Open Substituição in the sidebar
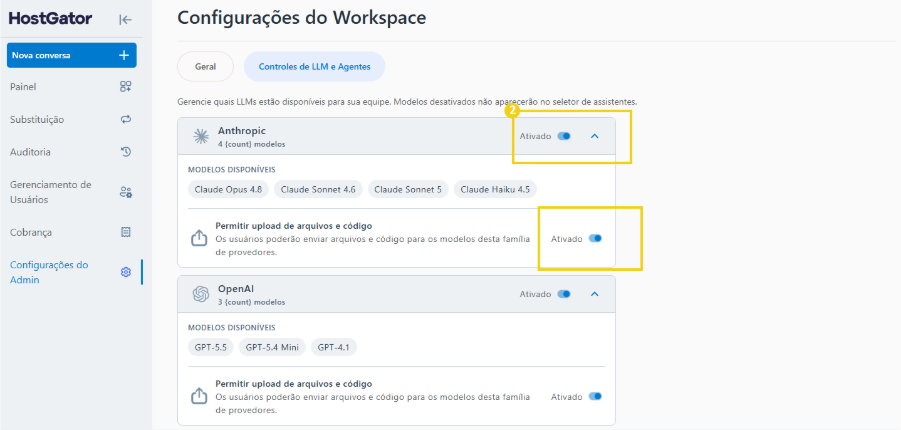901x430 pixels. pyautogui.click(x=72, y=120)
